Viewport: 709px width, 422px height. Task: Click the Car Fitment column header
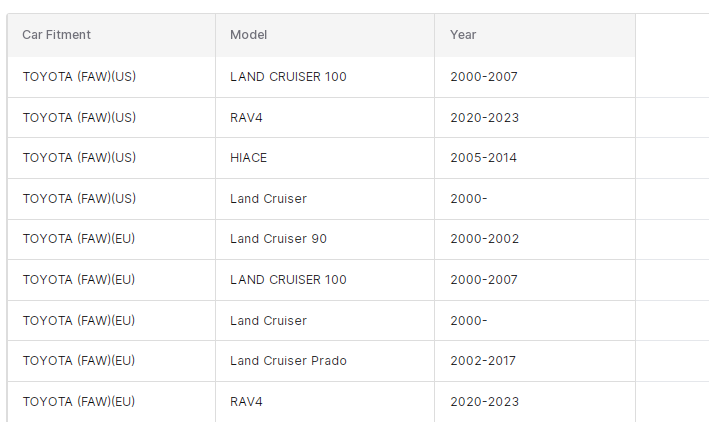click(x=56, y=35)
